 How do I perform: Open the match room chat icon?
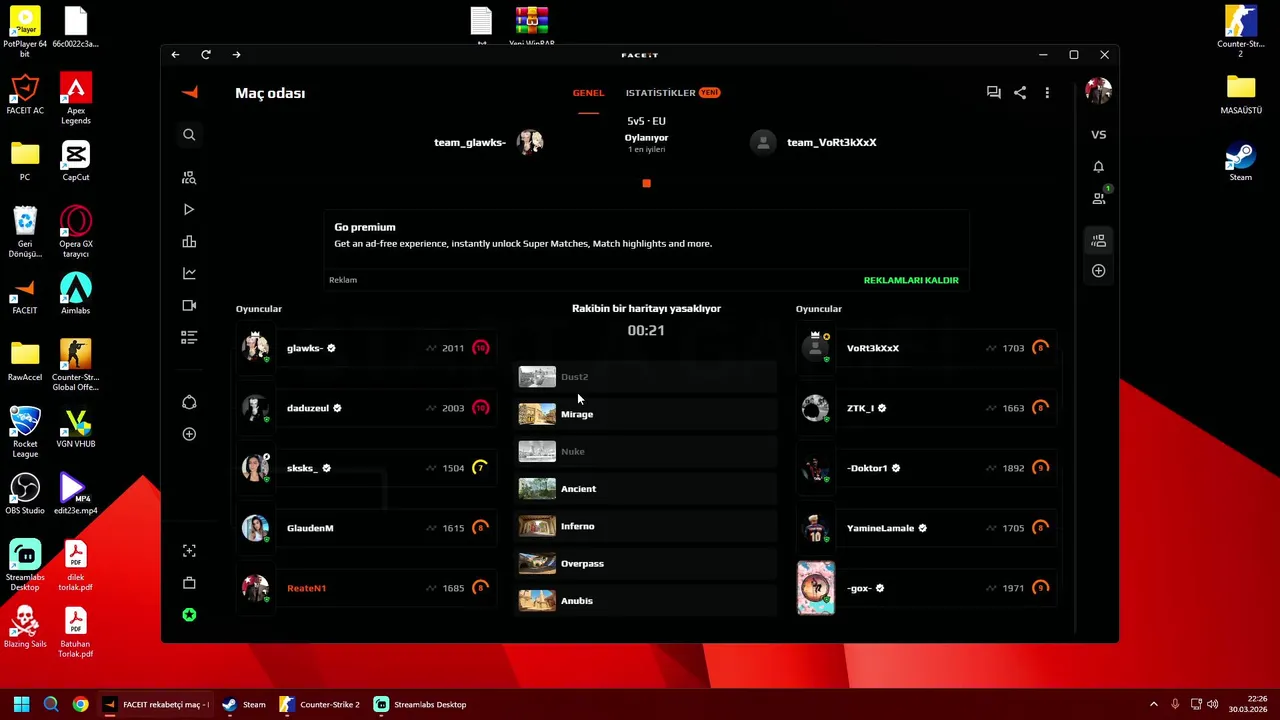(x=993, y=92)
